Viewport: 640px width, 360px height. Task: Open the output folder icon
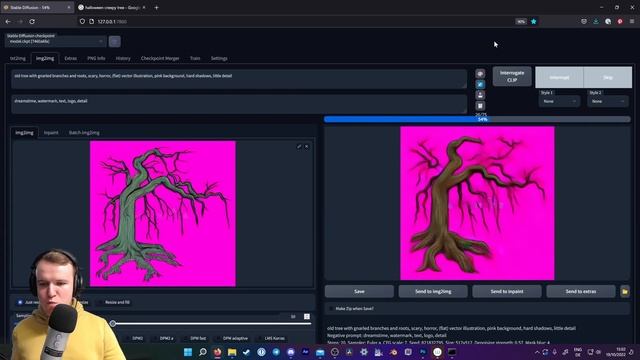[x=624, y=291]
